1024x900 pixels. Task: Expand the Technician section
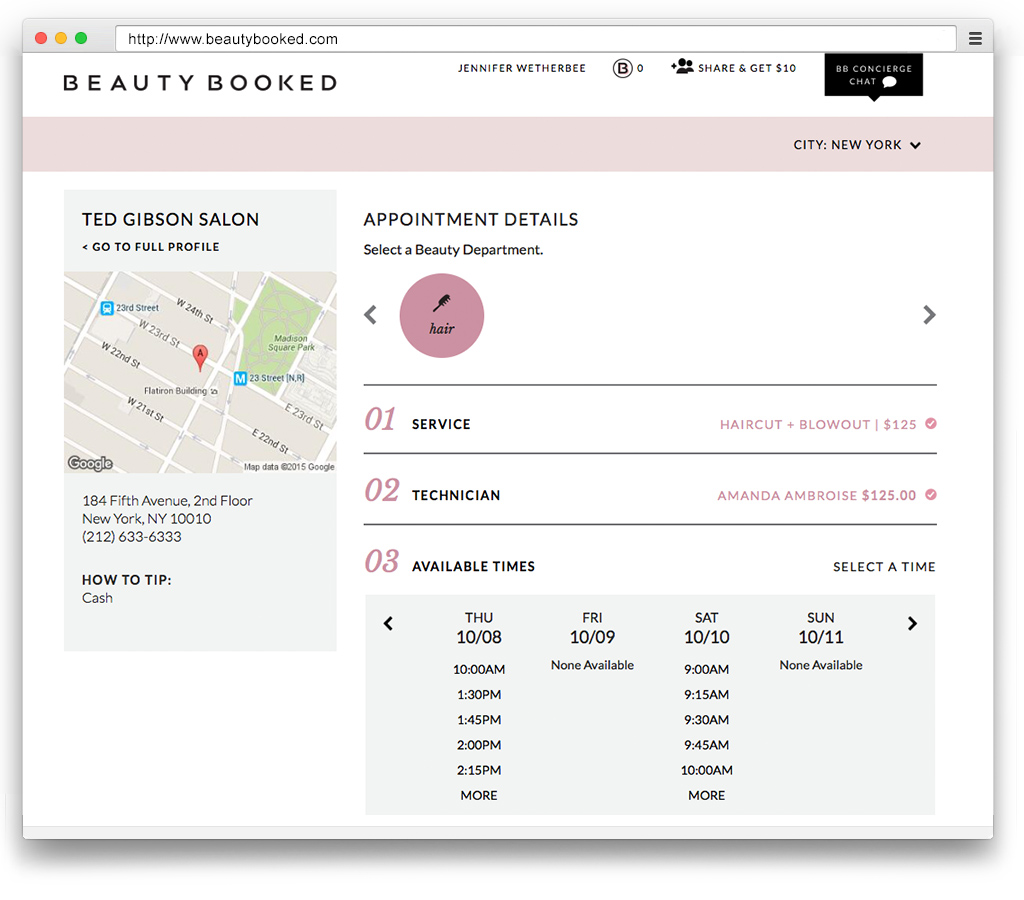tap(650, 490)
